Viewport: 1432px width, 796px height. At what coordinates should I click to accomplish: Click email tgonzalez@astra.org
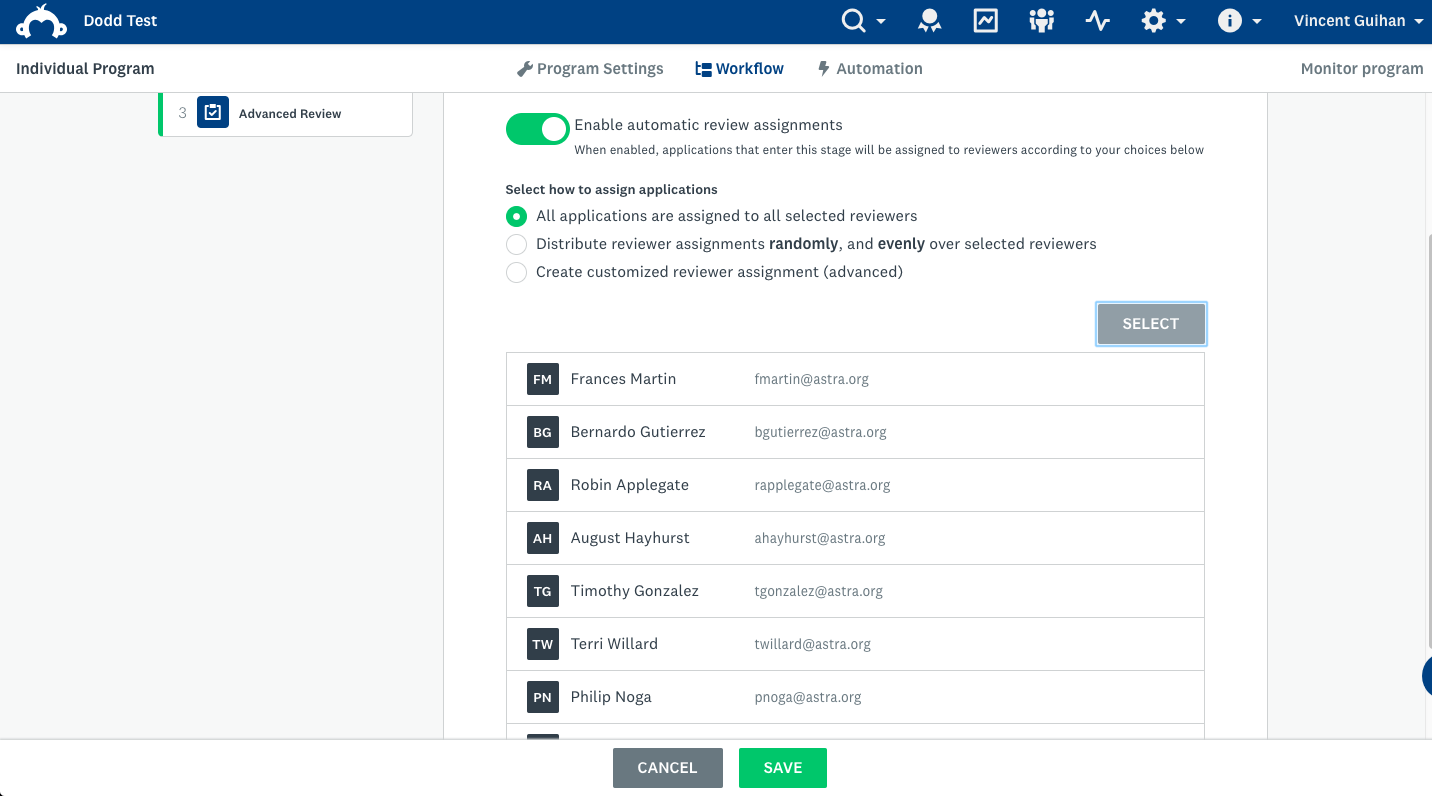click(818, 592)
